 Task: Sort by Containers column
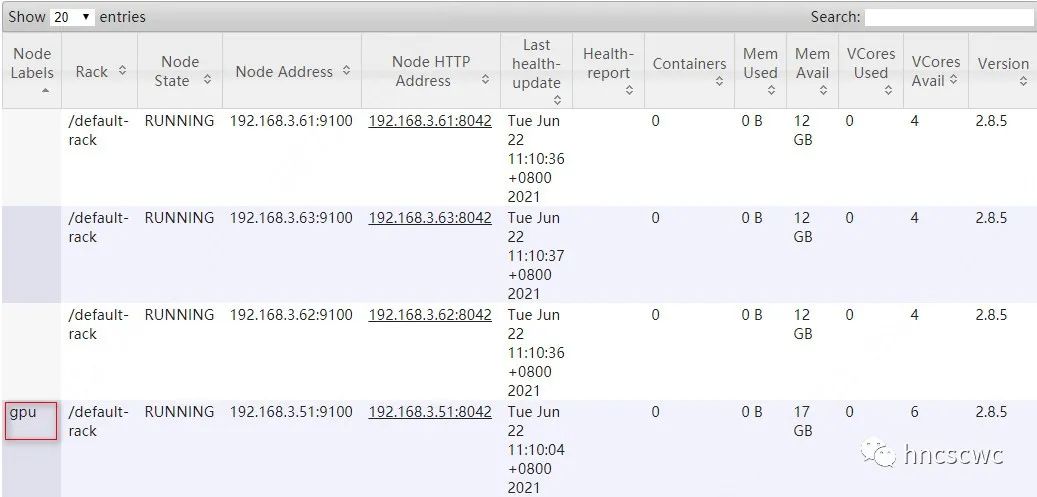(x=689, y=71)
